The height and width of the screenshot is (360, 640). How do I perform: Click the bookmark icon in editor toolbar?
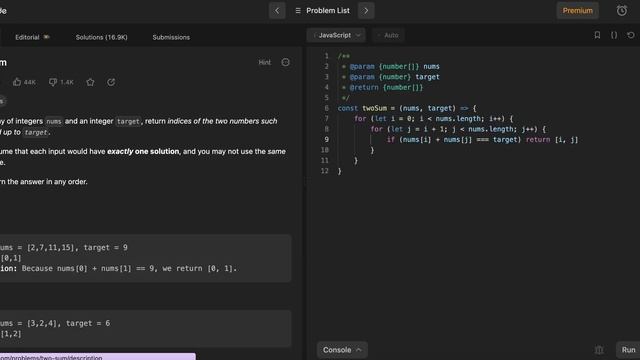pyautogui.click(x=597, y=35)
